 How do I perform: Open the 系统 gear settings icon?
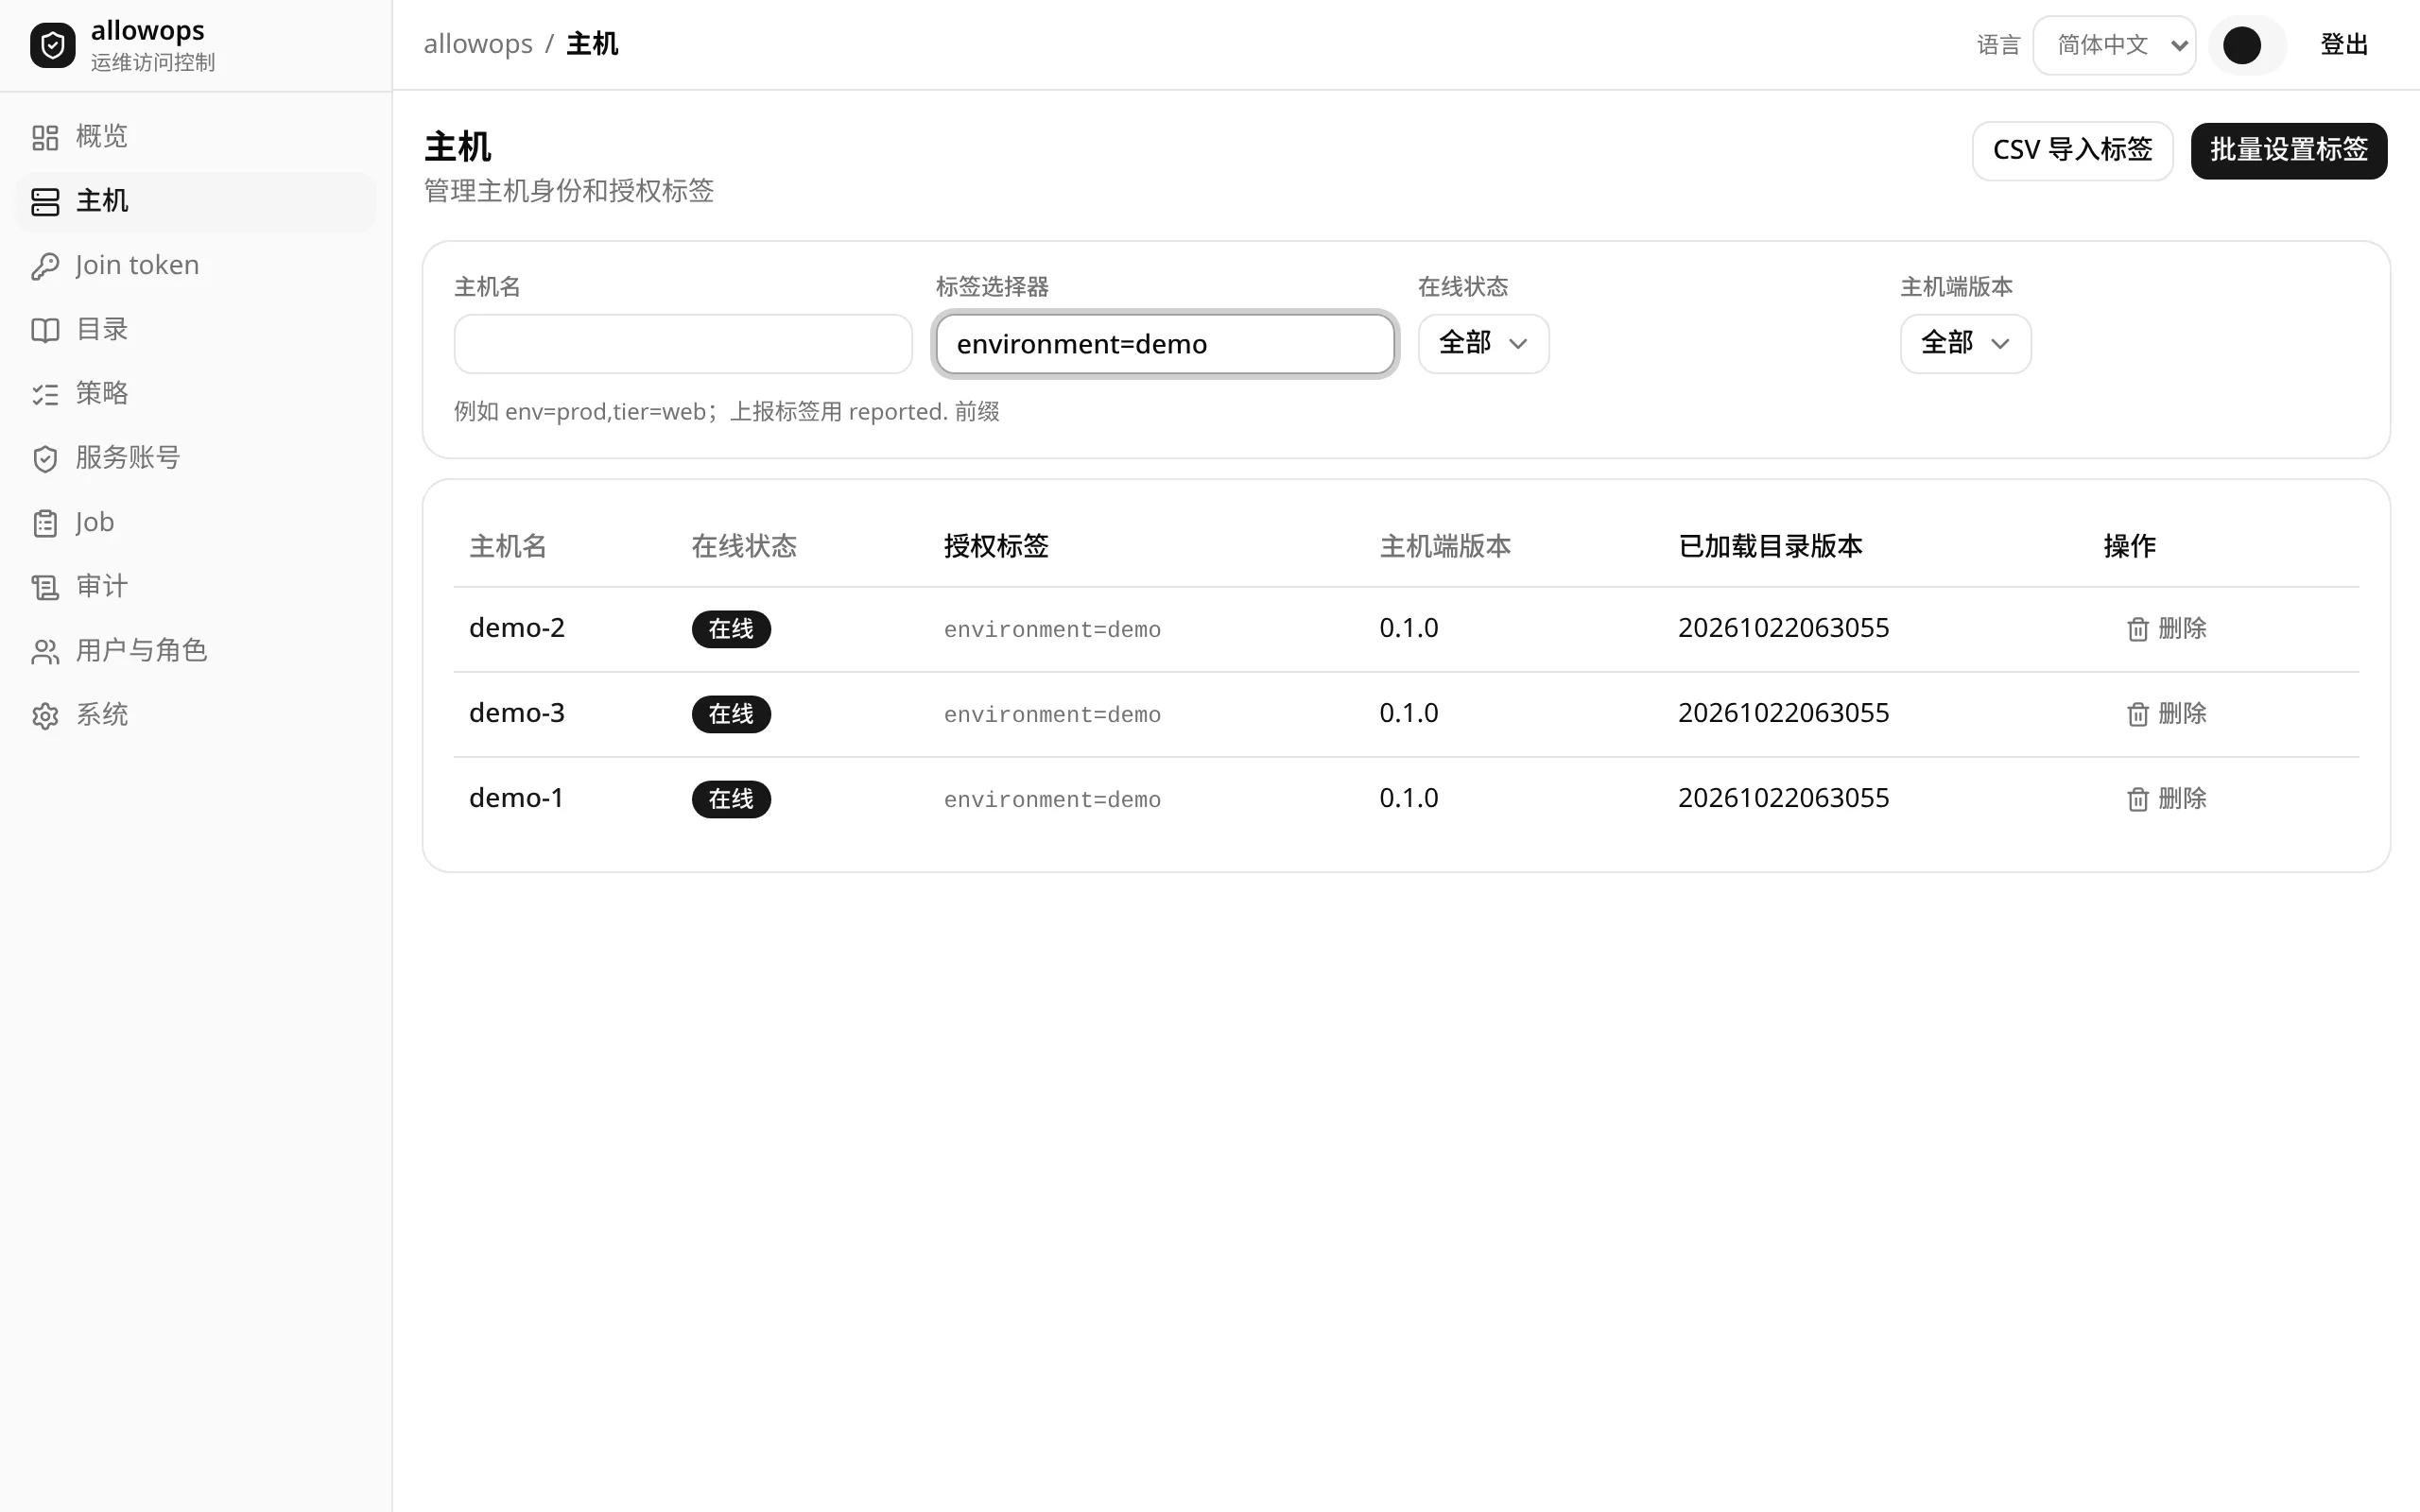(x=45, y=716)
